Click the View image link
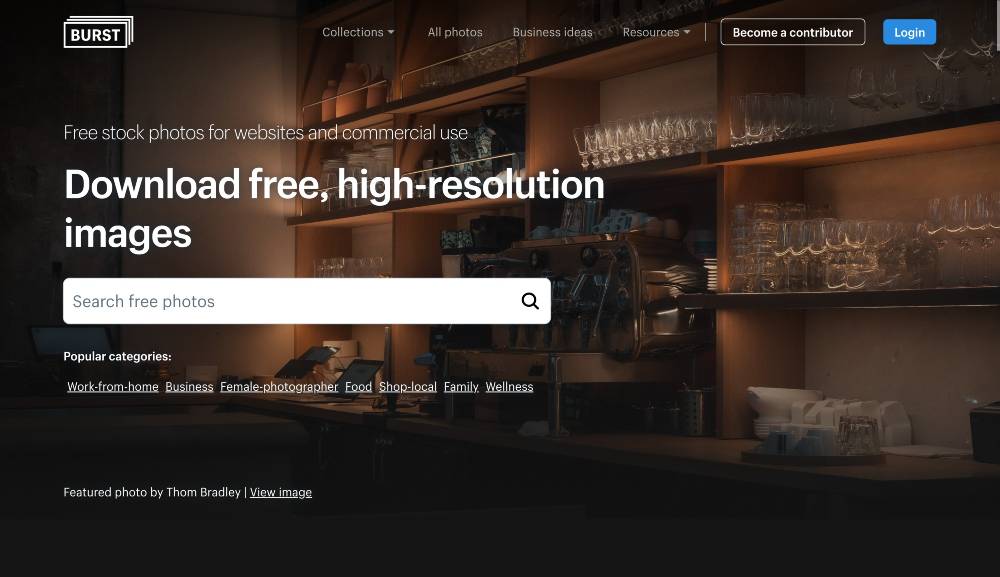1000x577 pixels. click(281, 492)
